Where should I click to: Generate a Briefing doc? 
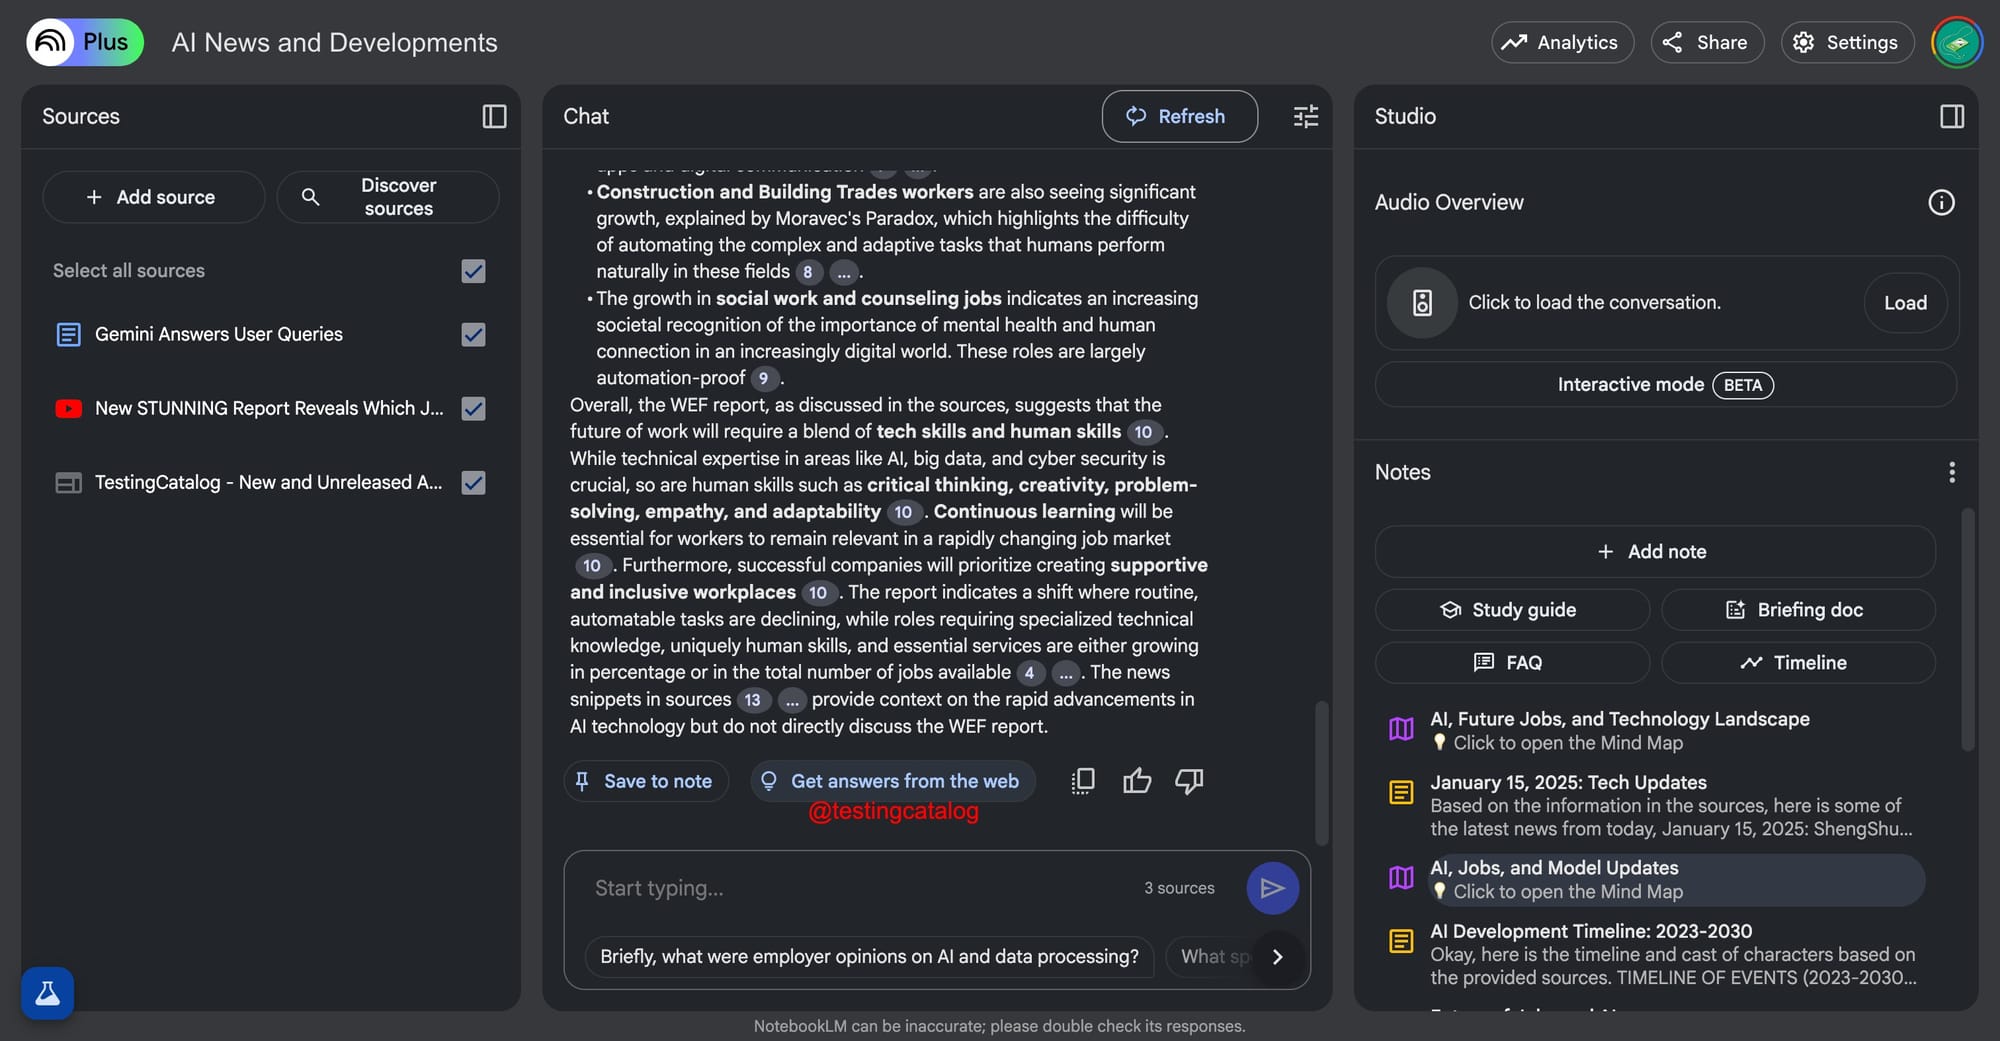click(1798, 610)
